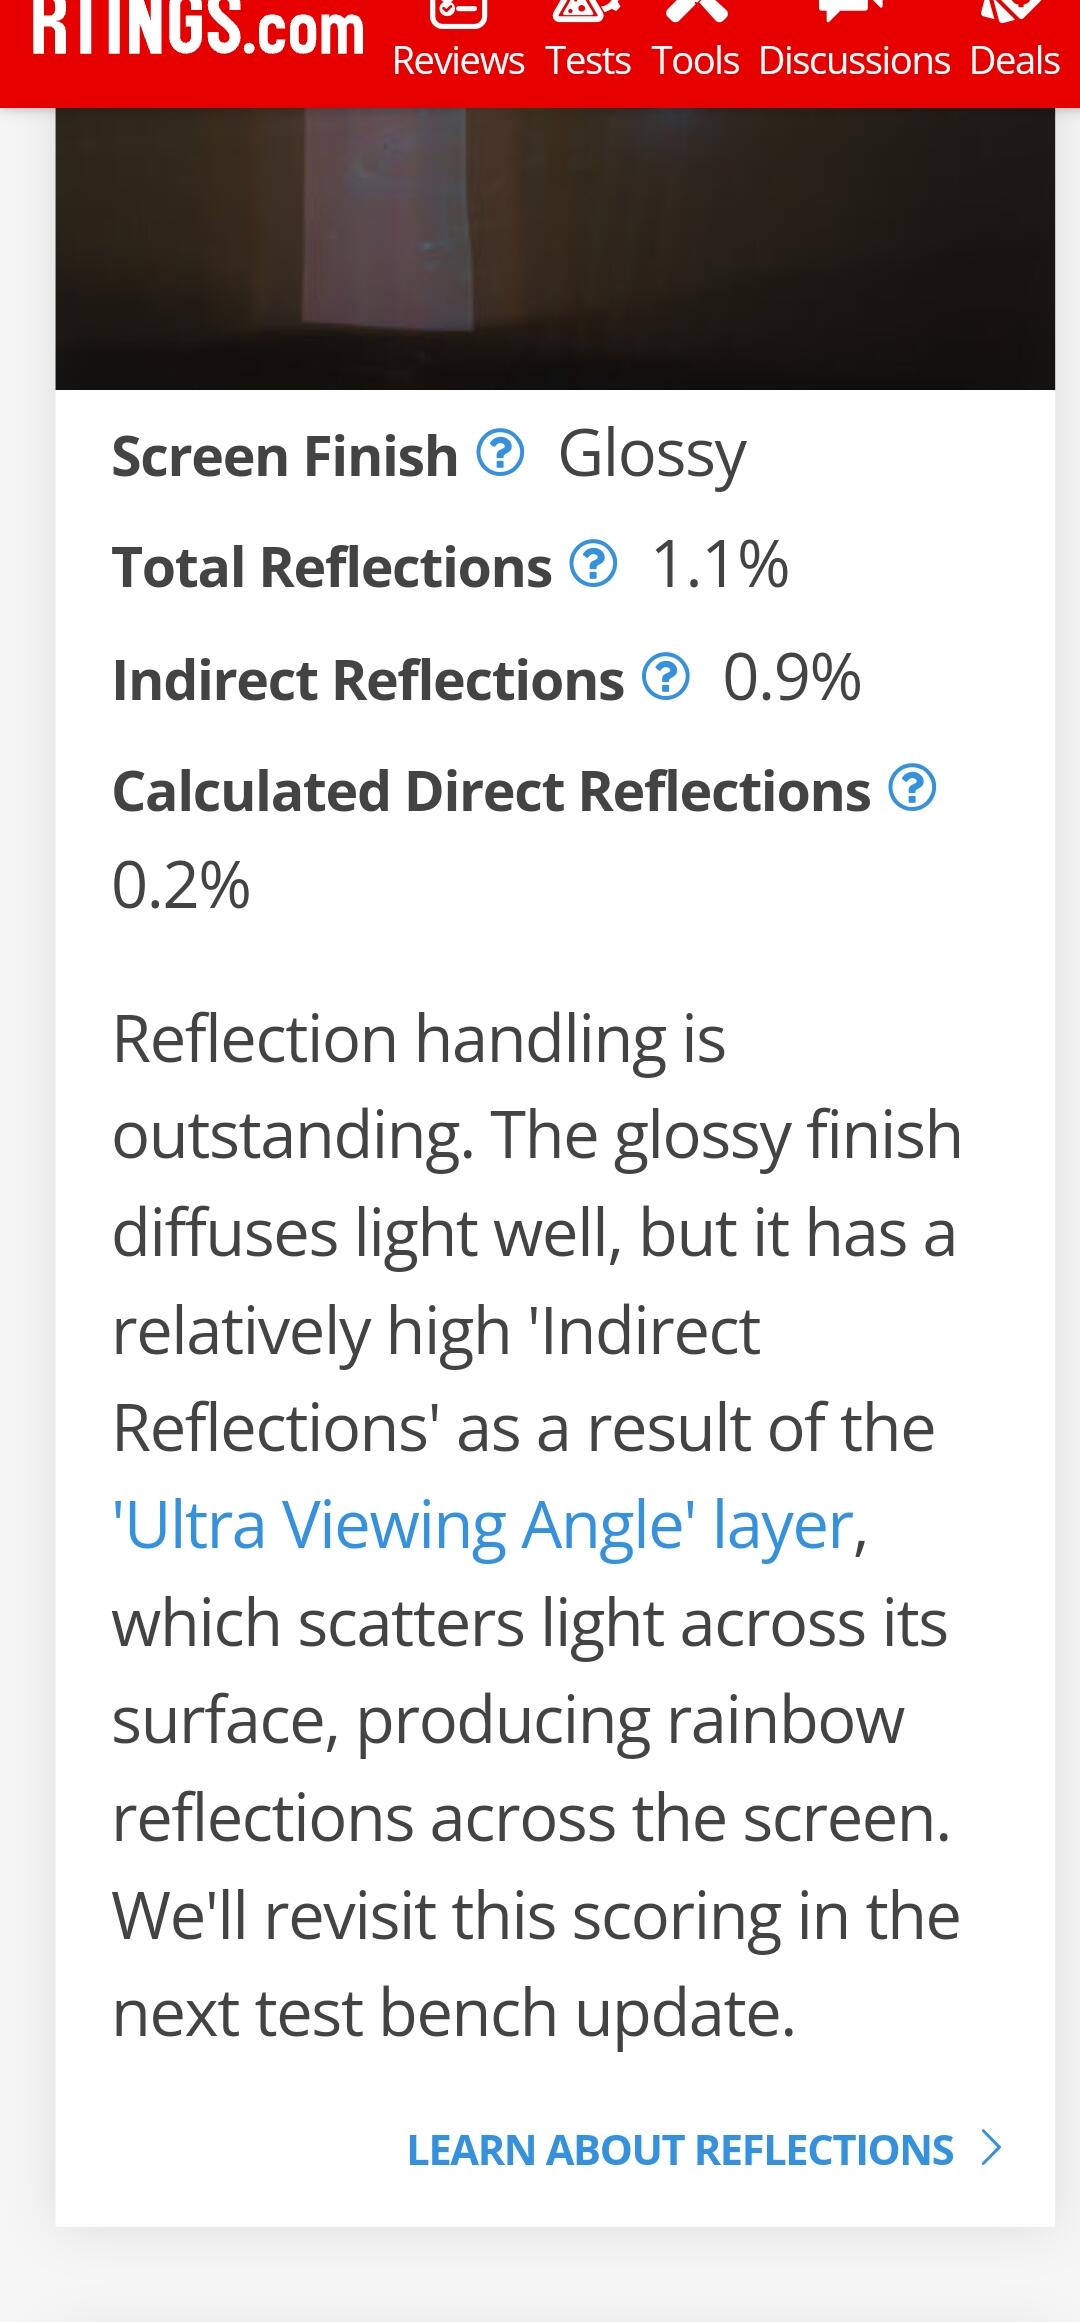Click the Total Reflections label
1080x2322 pixels.
tap(332, 567)
